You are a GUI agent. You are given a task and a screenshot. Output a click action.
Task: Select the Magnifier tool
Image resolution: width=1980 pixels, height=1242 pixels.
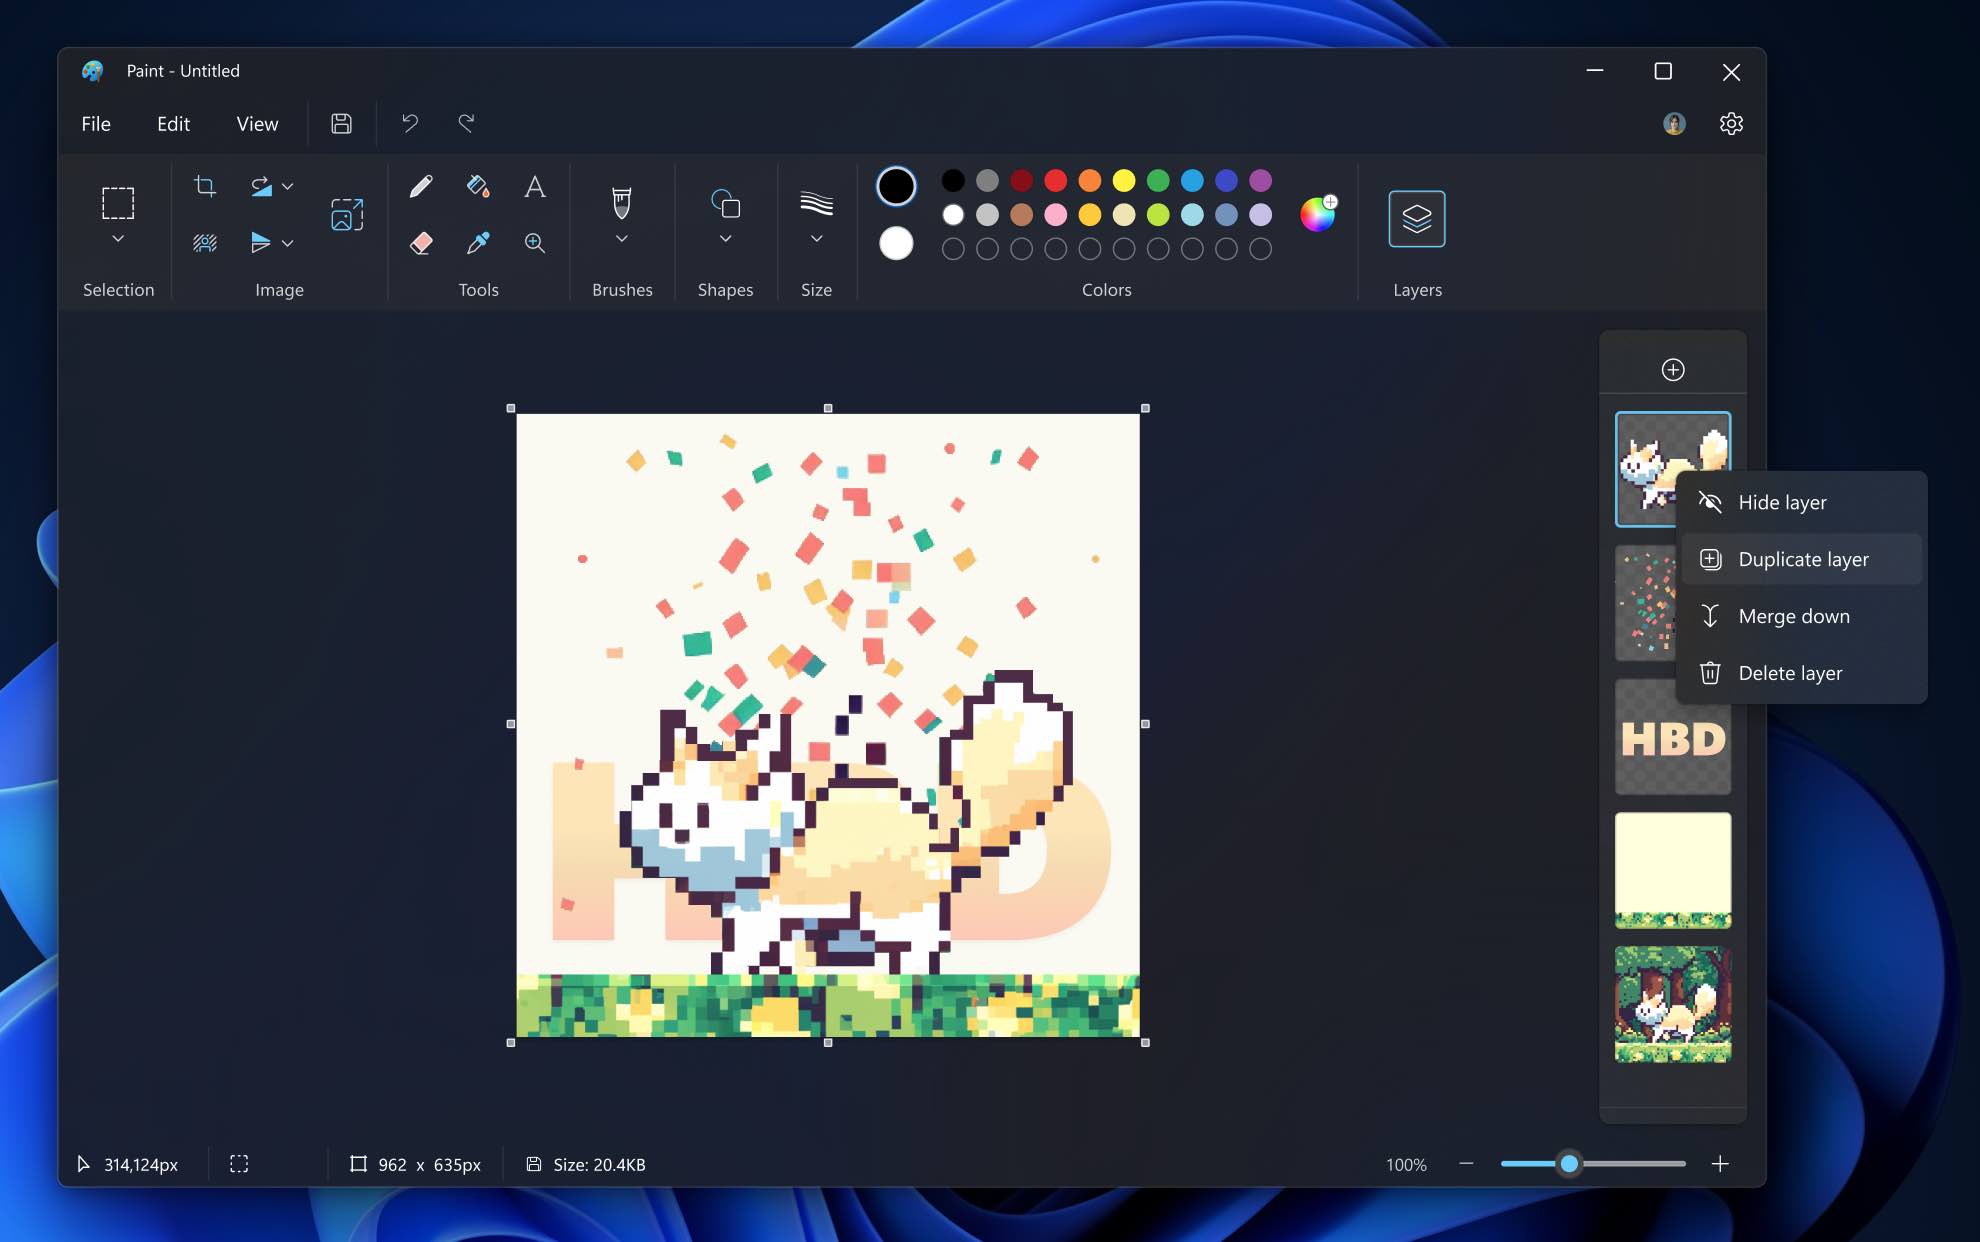(x=536, y=242)
